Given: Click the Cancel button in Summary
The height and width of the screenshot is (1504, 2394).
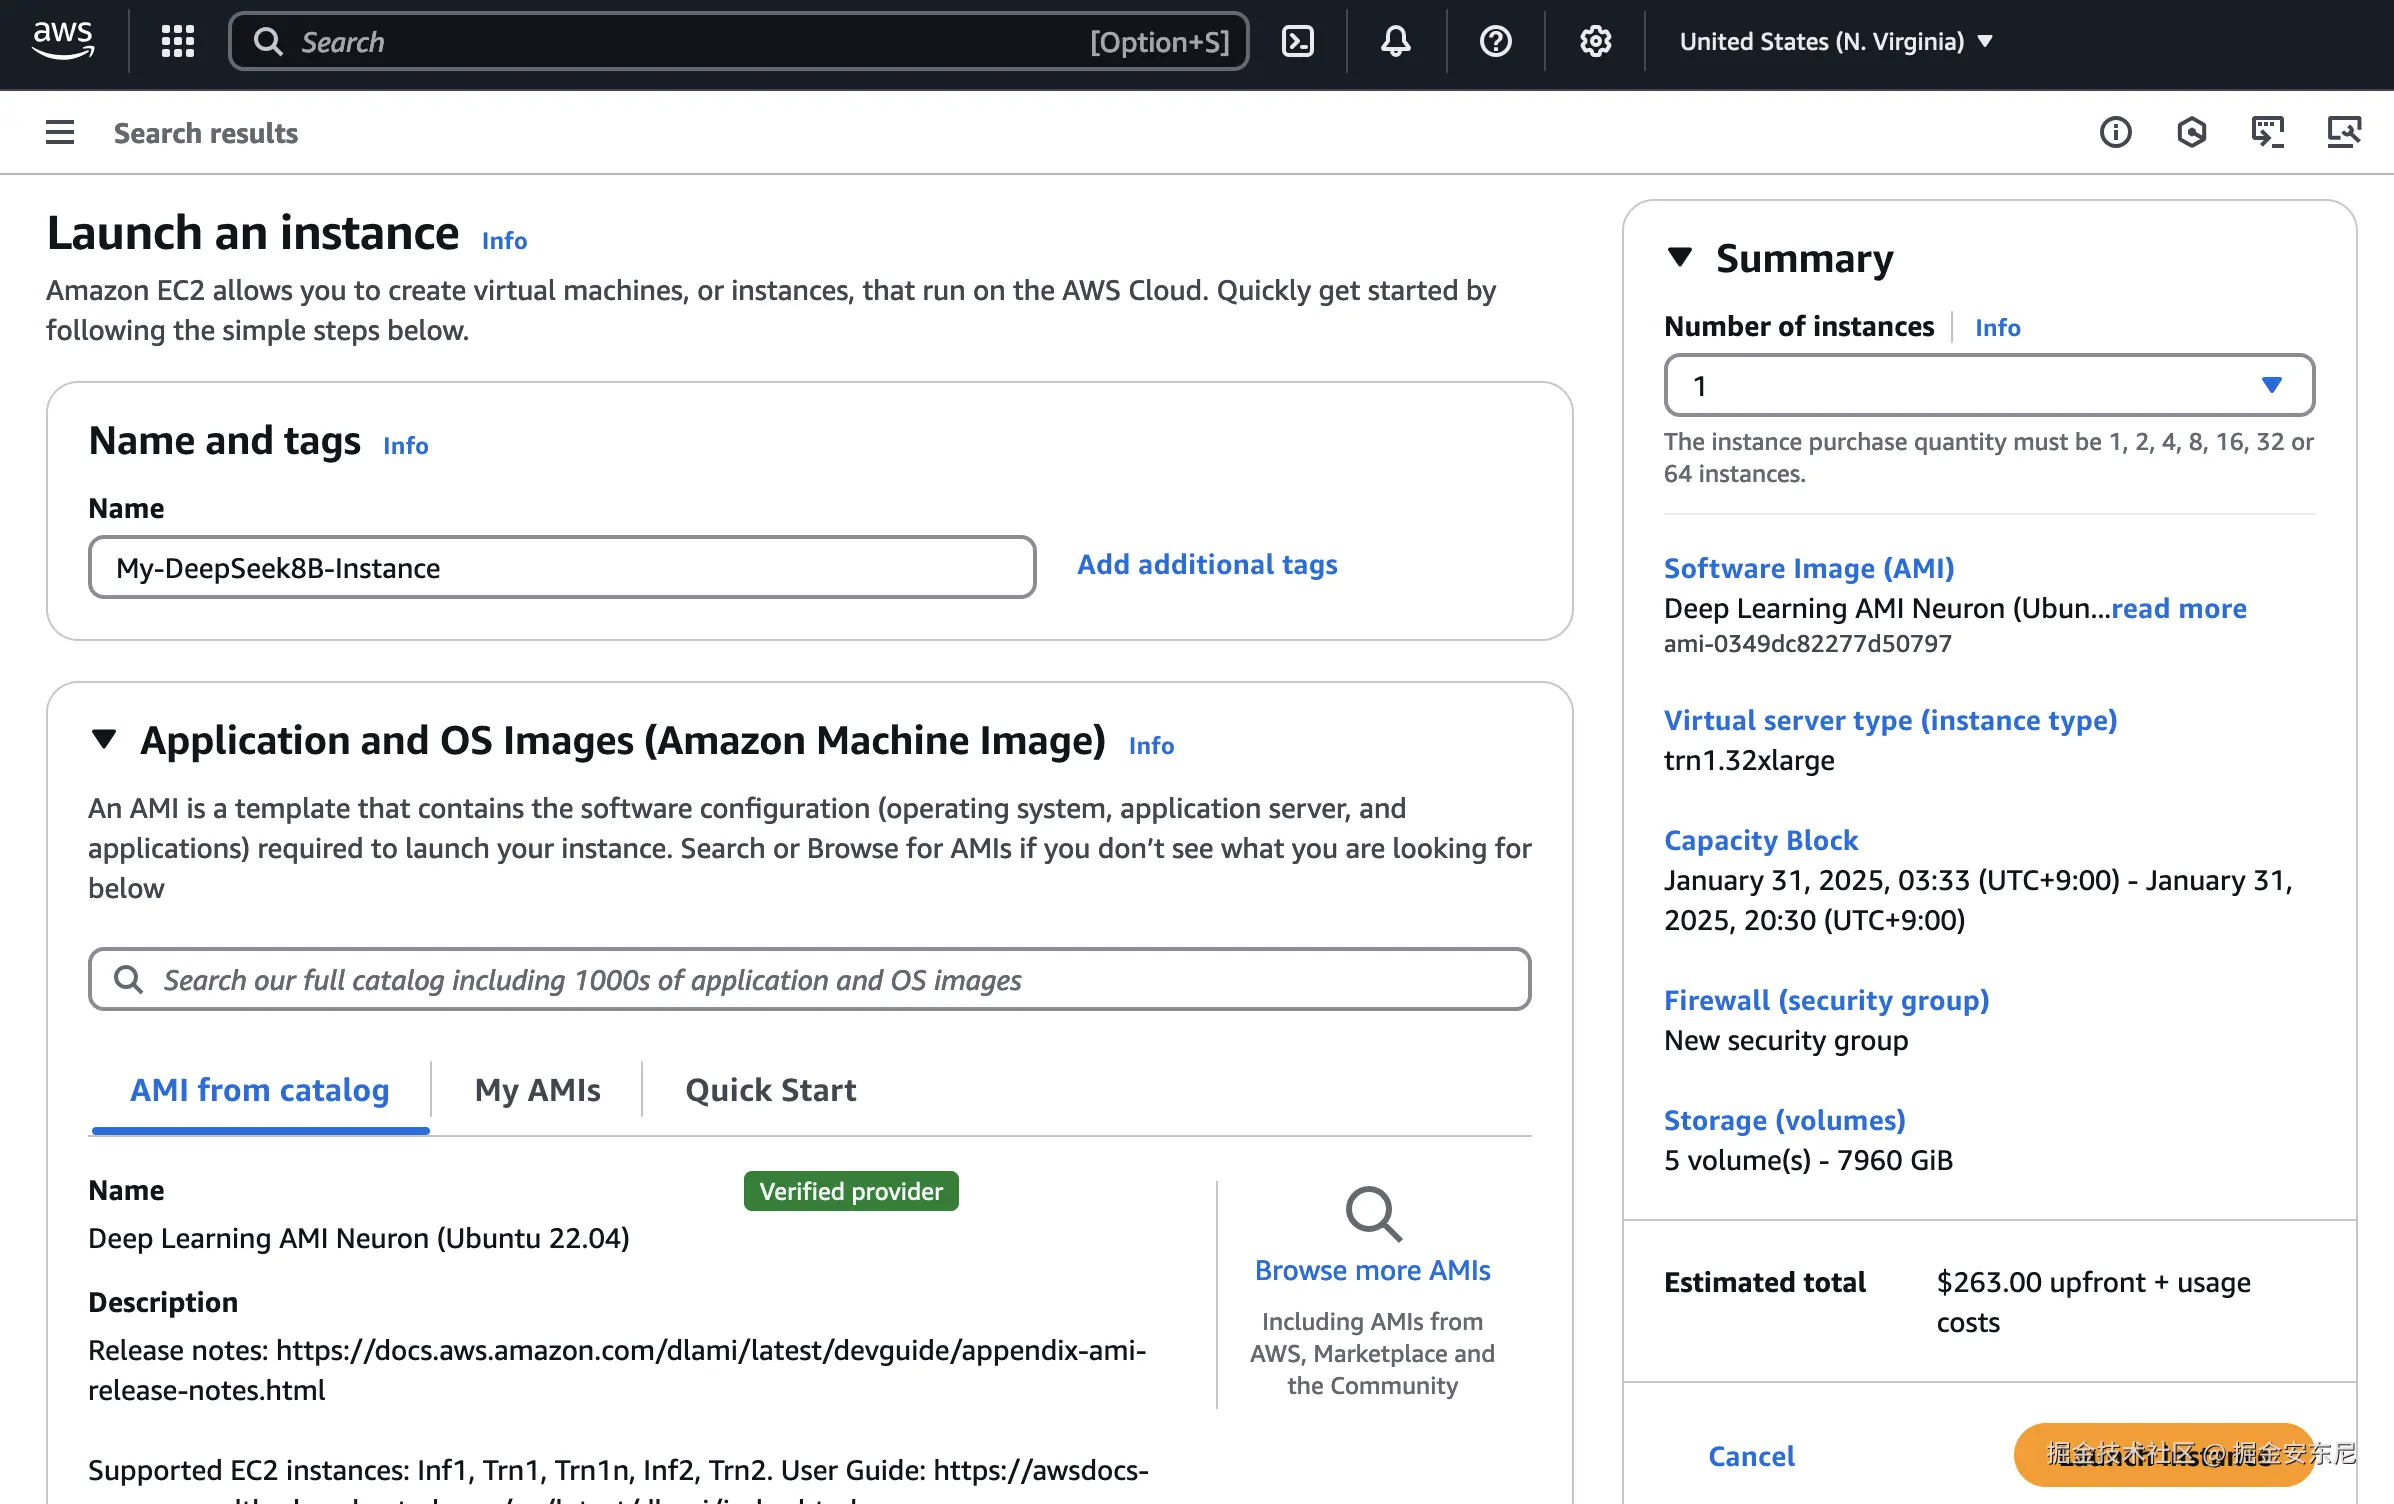Looking at the screenshot, I should coord(1751,1455).
